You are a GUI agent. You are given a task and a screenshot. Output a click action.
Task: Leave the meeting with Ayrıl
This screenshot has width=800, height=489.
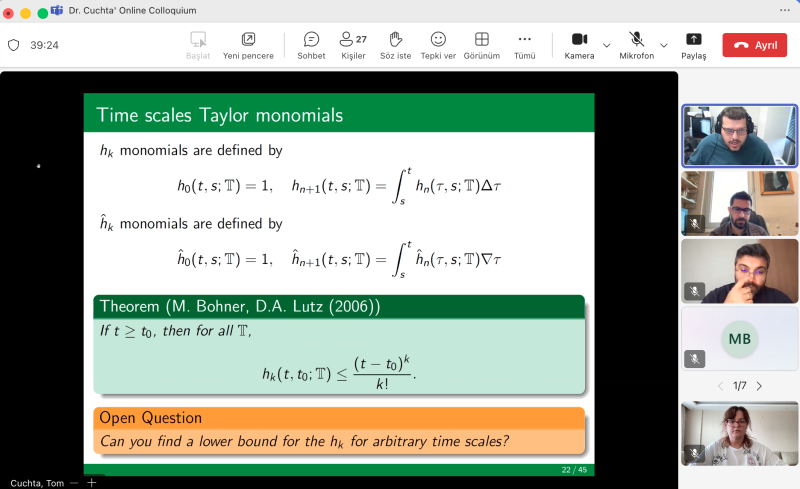click(755, 45)
